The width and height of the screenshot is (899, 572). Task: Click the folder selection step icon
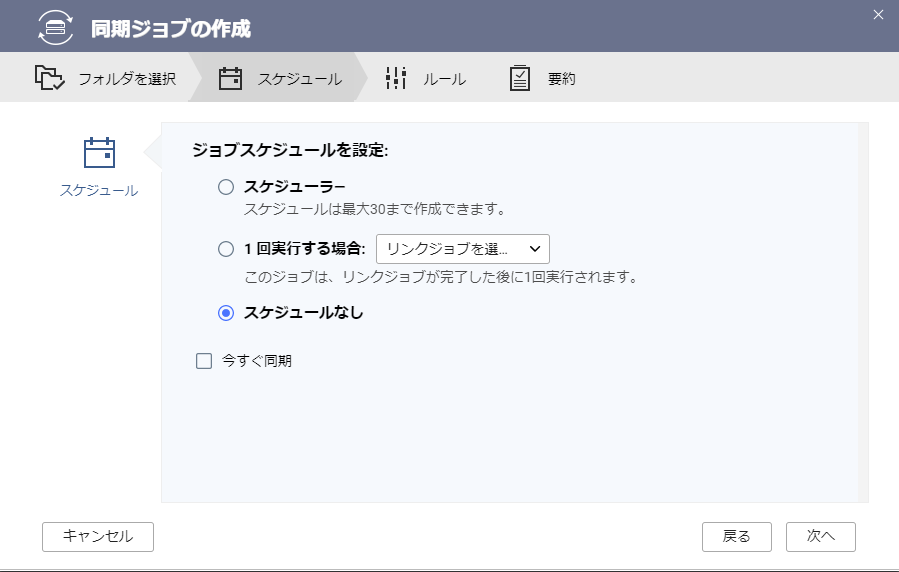tap(49, 77)
